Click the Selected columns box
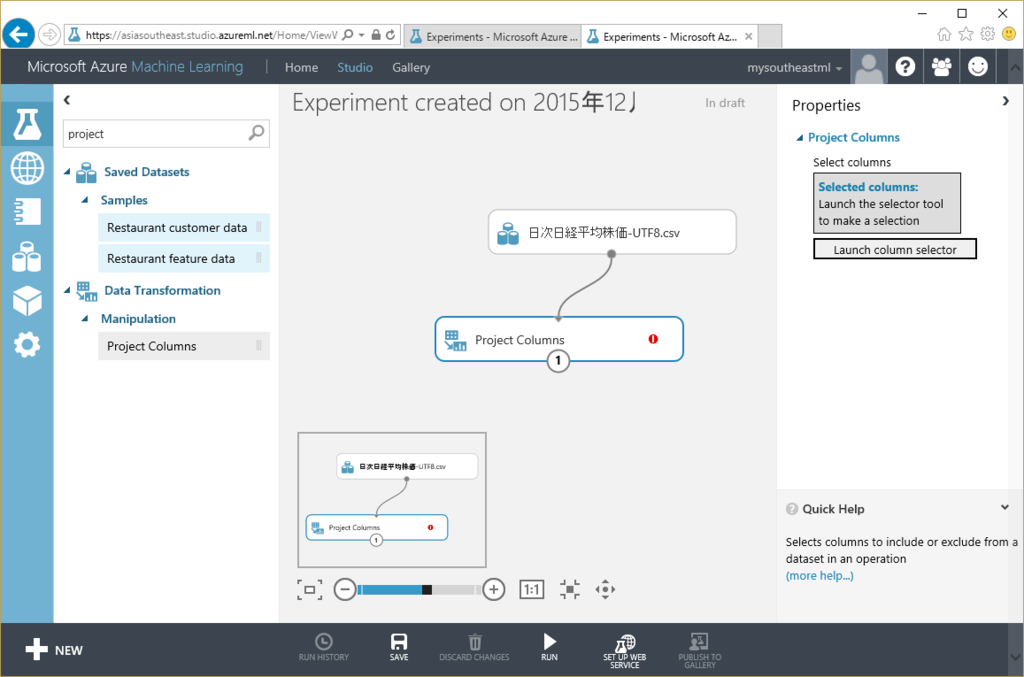 pos(887,203)
